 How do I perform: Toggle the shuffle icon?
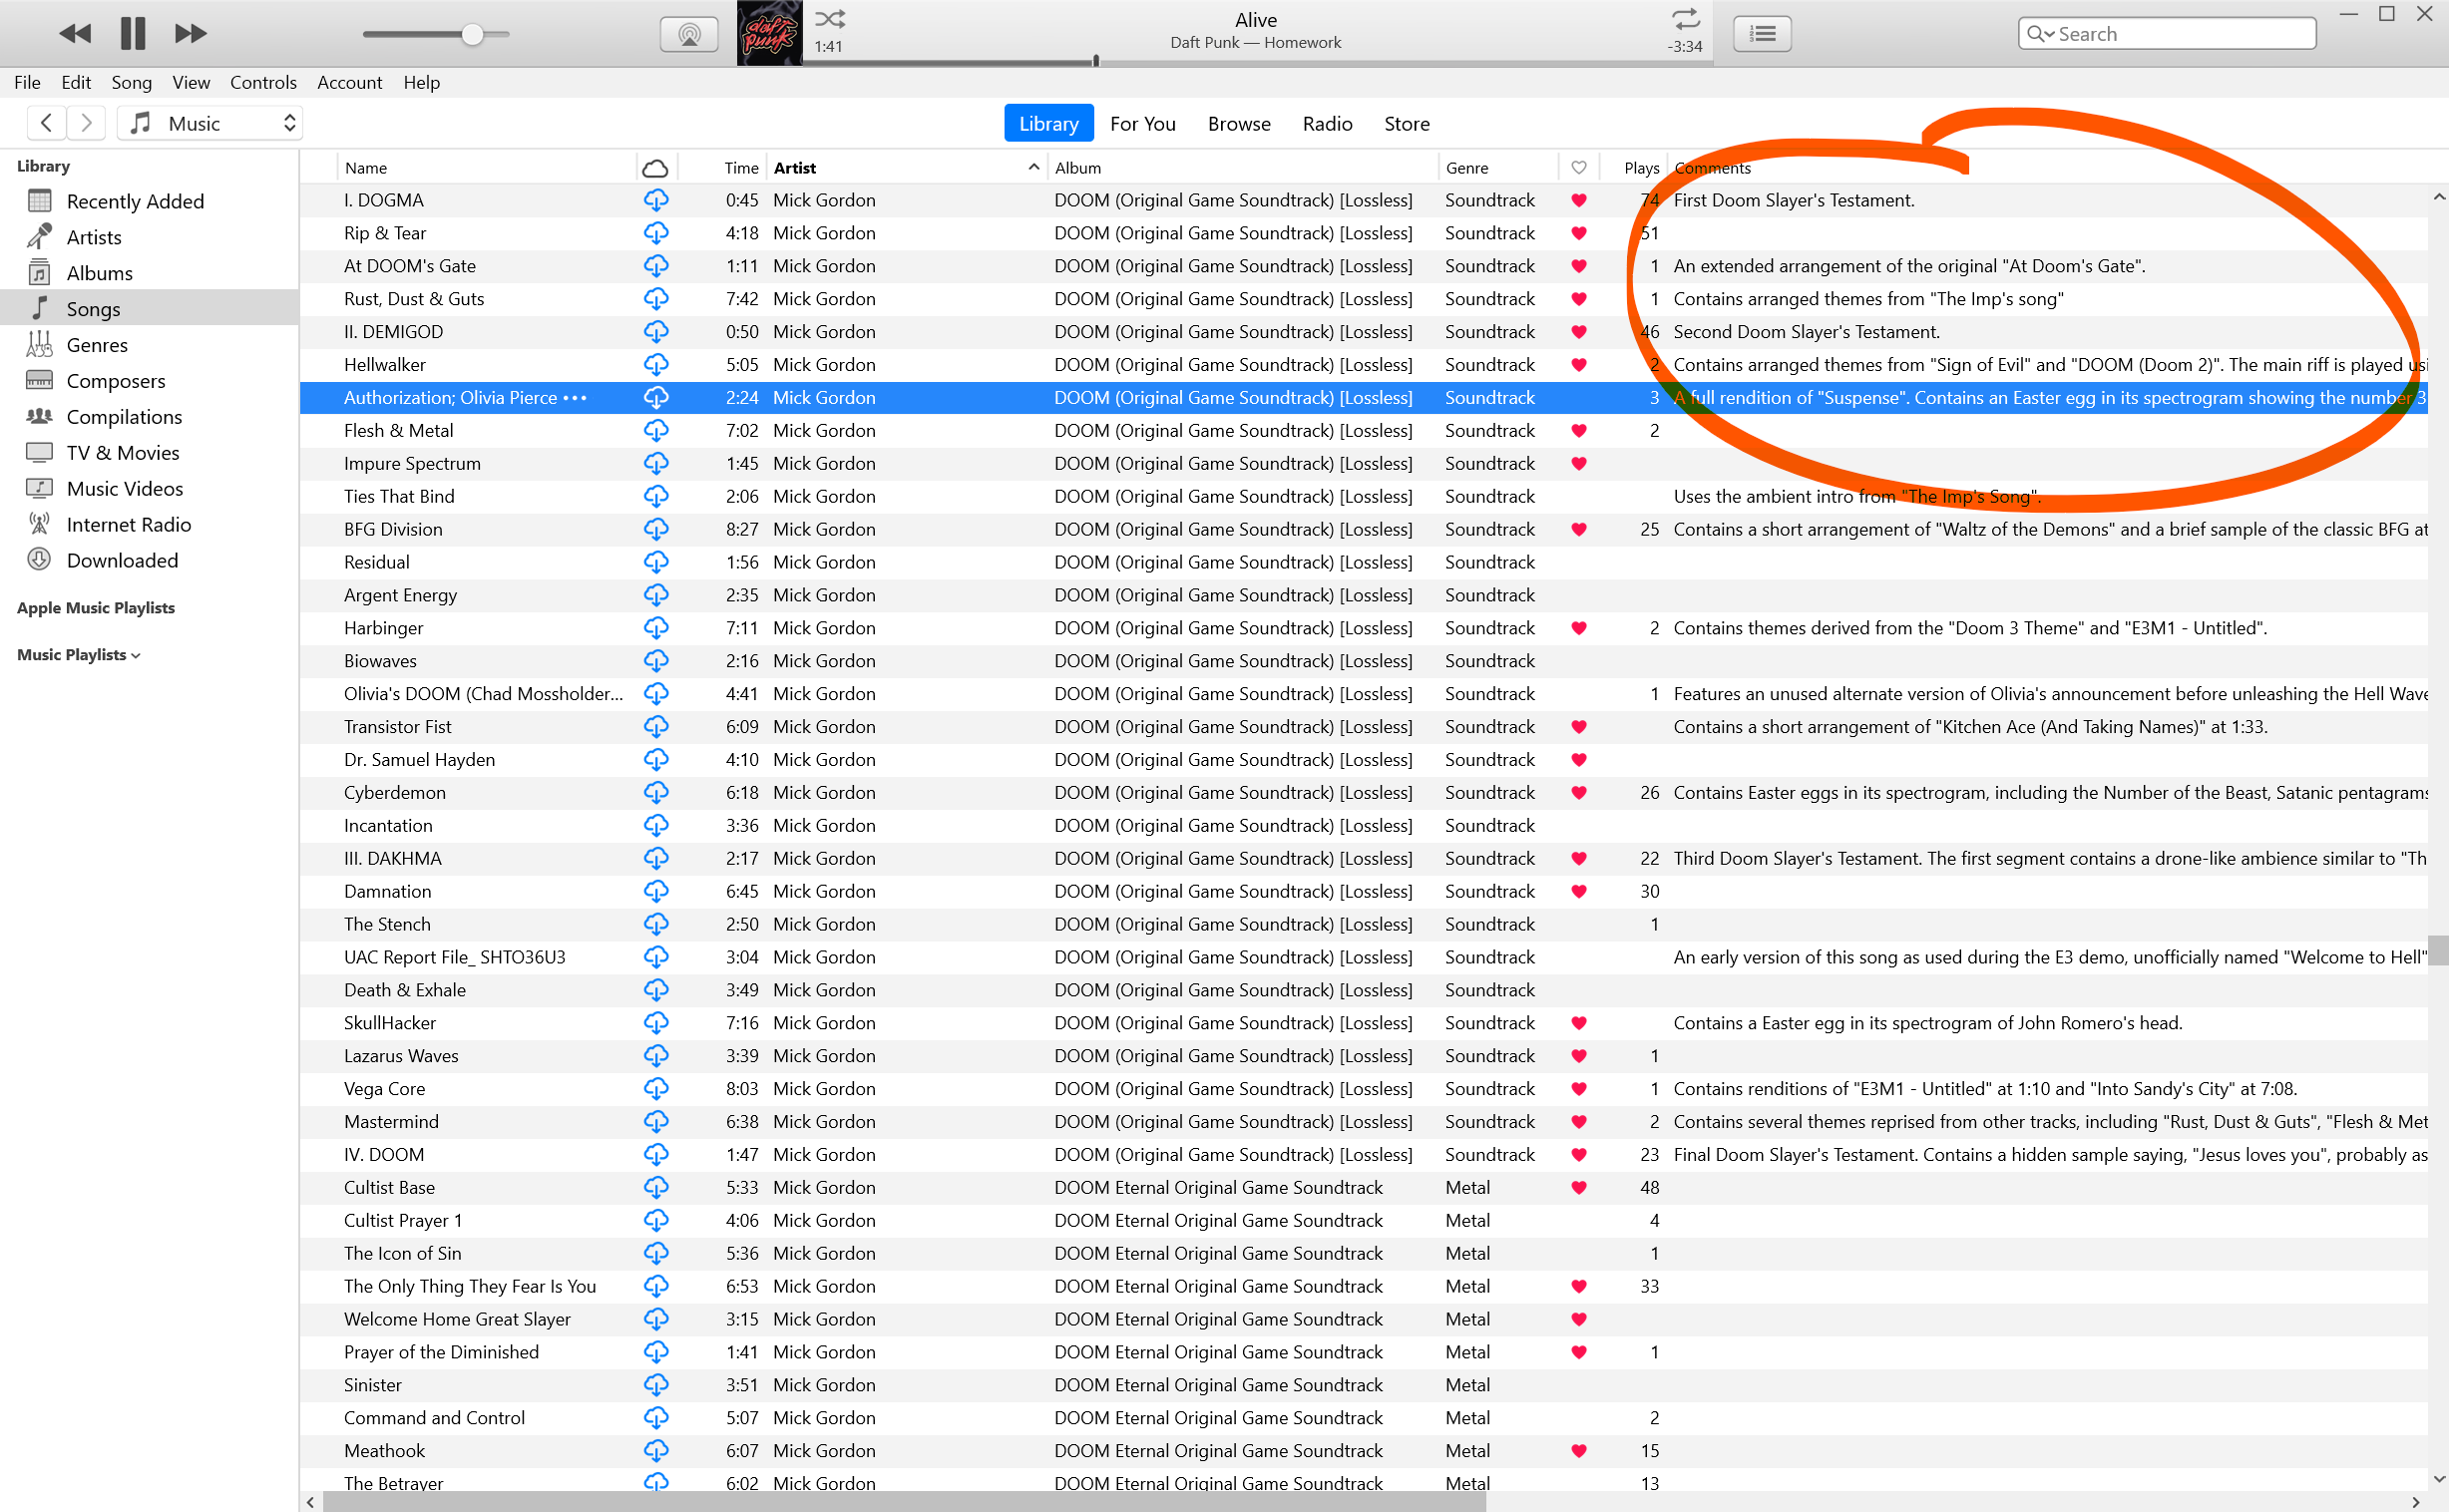pyautogui.click(x=829, y=19)
